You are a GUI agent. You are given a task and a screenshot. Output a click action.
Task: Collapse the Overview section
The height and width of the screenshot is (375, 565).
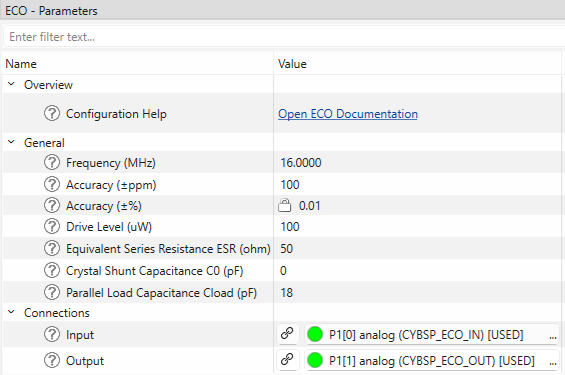click(x=11, y=84)
